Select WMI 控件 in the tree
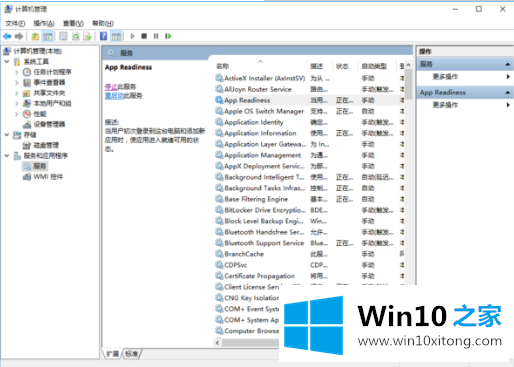This screenshot has height=367, width=514. click(48, 176)
